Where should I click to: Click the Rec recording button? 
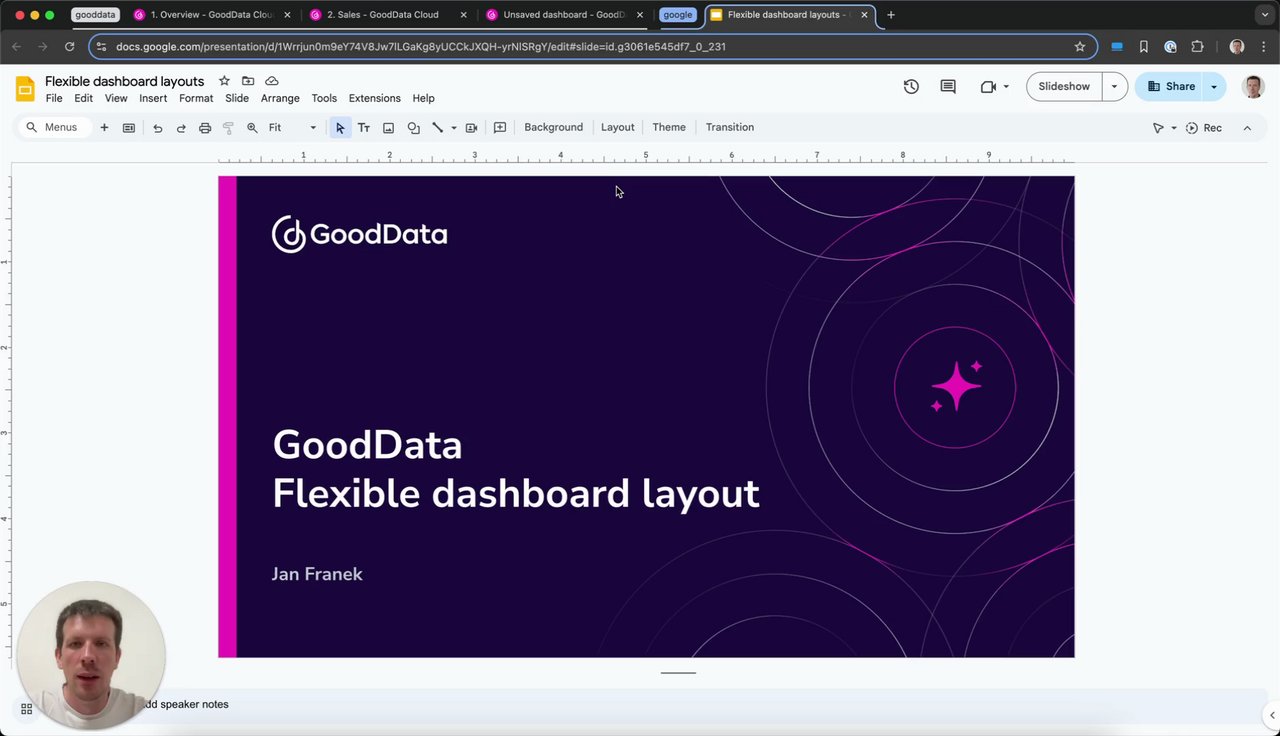coord(1204,128)
